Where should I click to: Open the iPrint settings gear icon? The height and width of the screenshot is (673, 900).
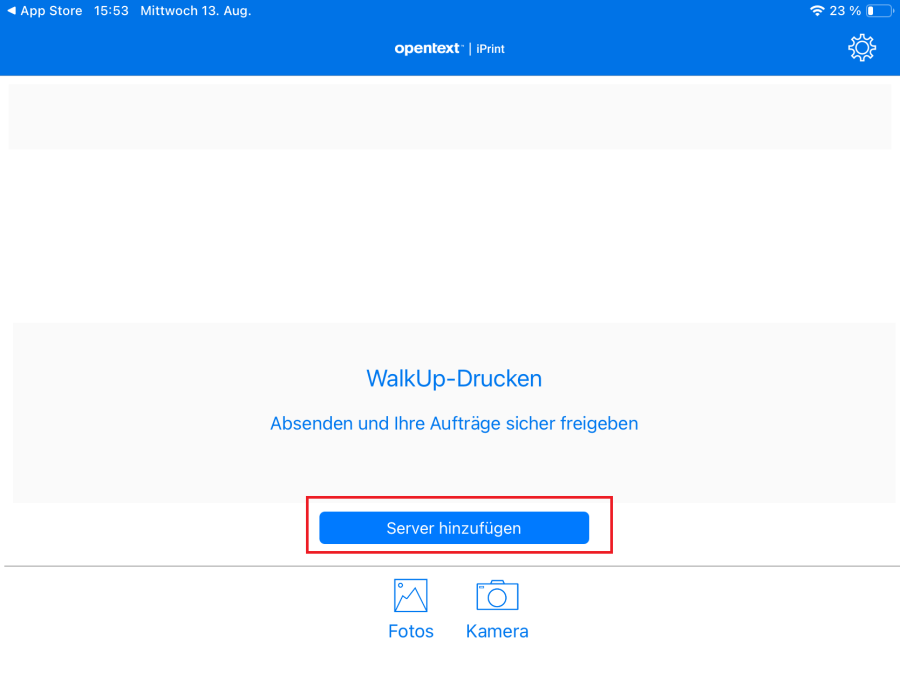click(862, 47)
